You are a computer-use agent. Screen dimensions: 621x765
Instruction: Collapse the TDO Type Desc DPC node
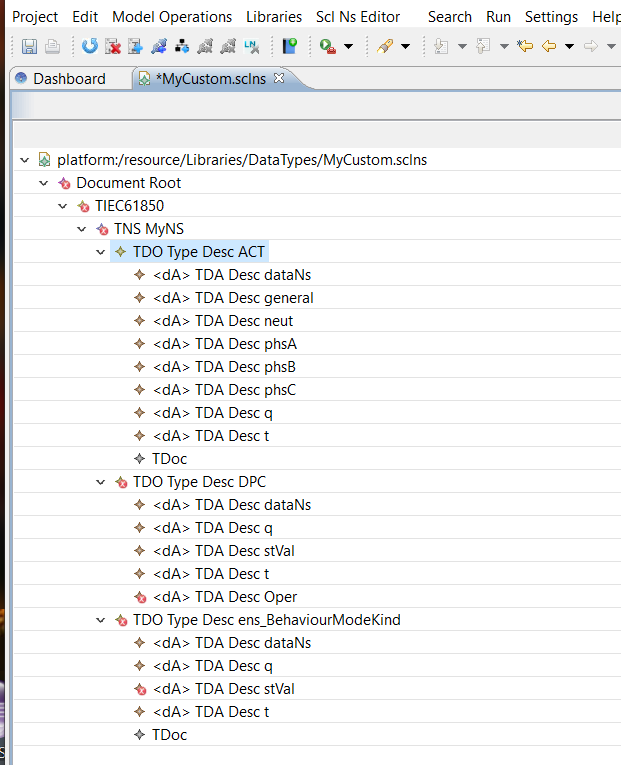[100, 482]
